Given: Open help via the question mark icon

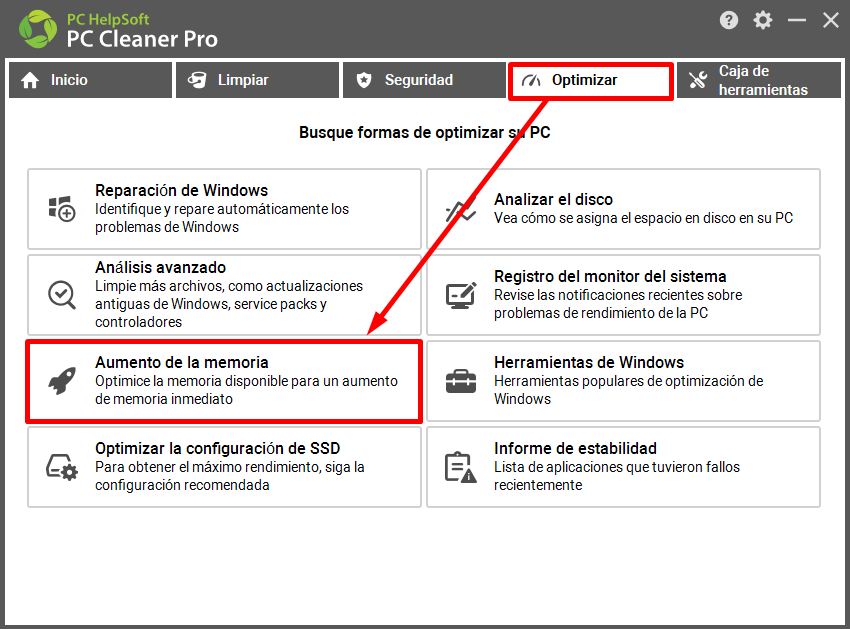Looking at the screenshot, I should click(729, 21).
